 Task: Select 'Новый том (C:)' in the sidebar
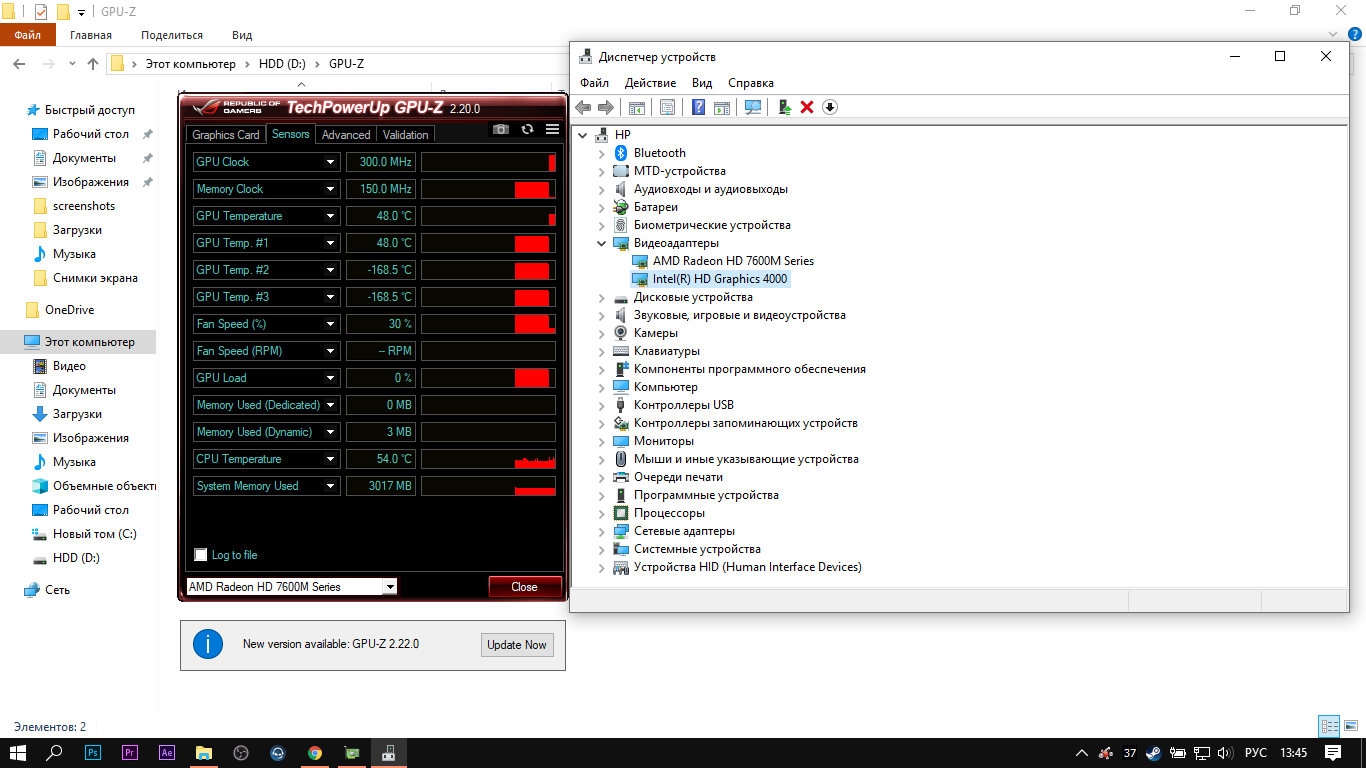coord(94,534)
